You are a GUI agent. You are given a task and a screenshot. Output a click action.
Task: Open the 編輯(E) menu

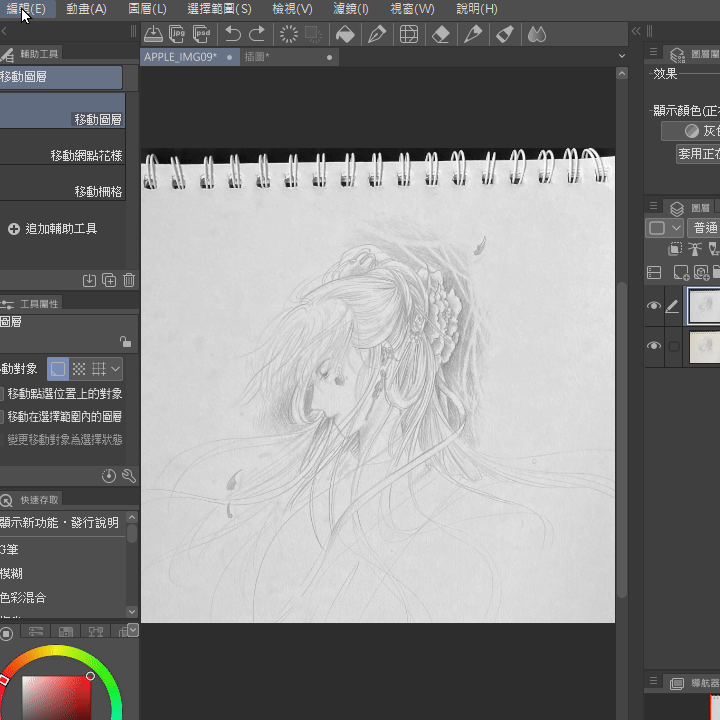(27, 9)
